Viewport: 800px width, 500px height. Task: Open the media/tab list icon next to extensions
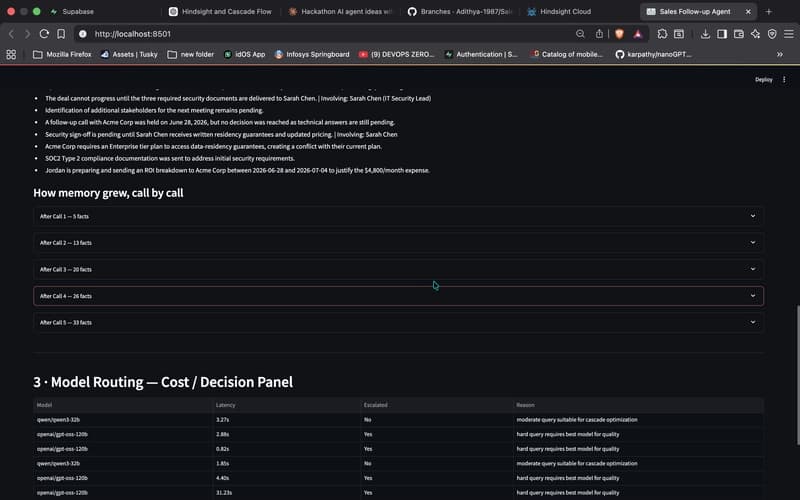pos(679,34)
